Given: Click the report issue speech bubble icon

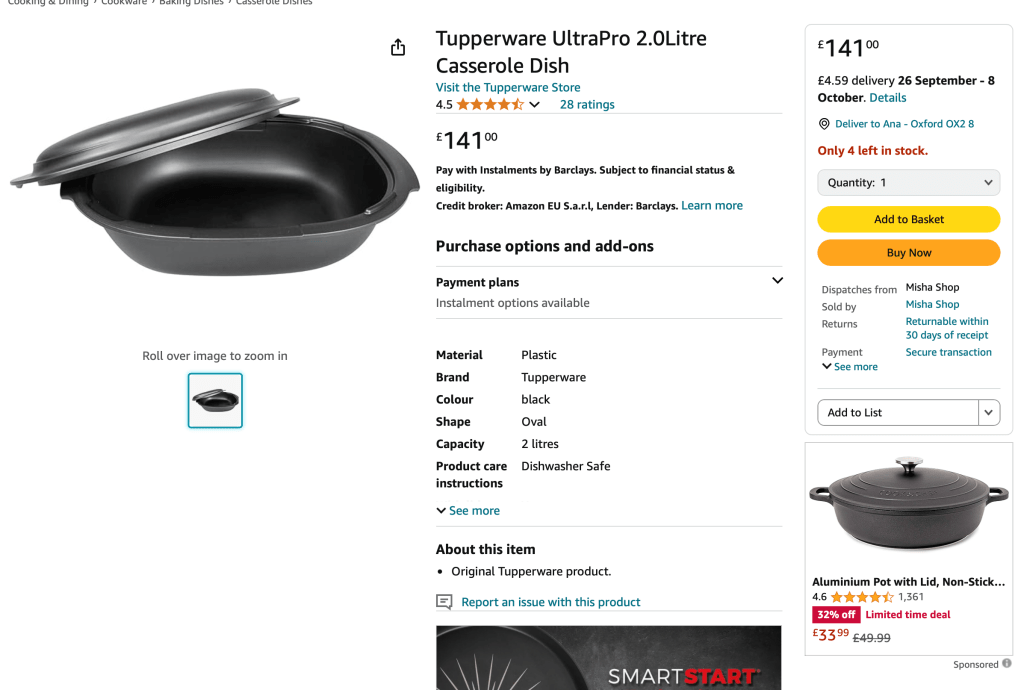Looking at the screenshot, I should coord(445,602).
